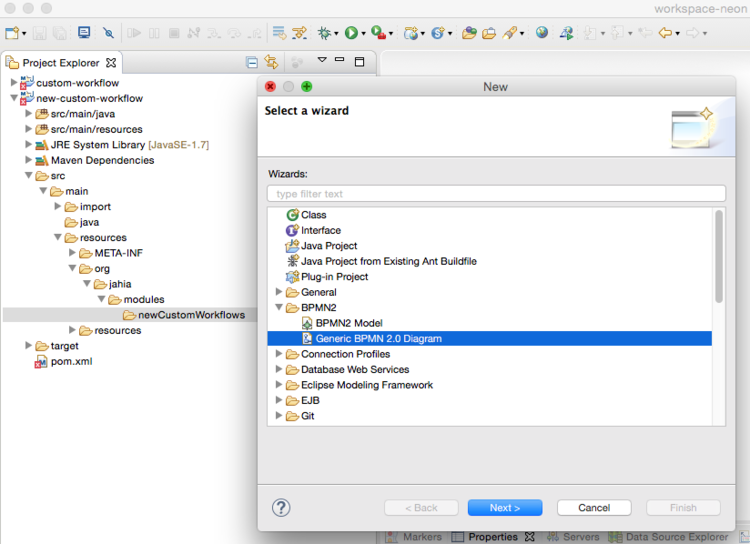The height and width of the screenshot is (544, 750).
Task: Click the Launch Web Service Explorer icon
Action: click(x=567, y=33)
